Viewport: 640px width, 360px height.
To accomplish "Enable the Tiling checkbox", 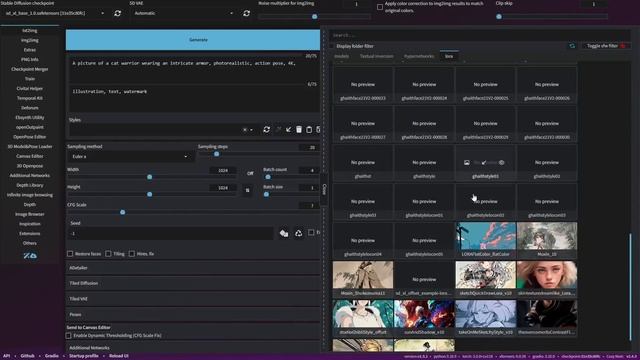I will (108, 254).
